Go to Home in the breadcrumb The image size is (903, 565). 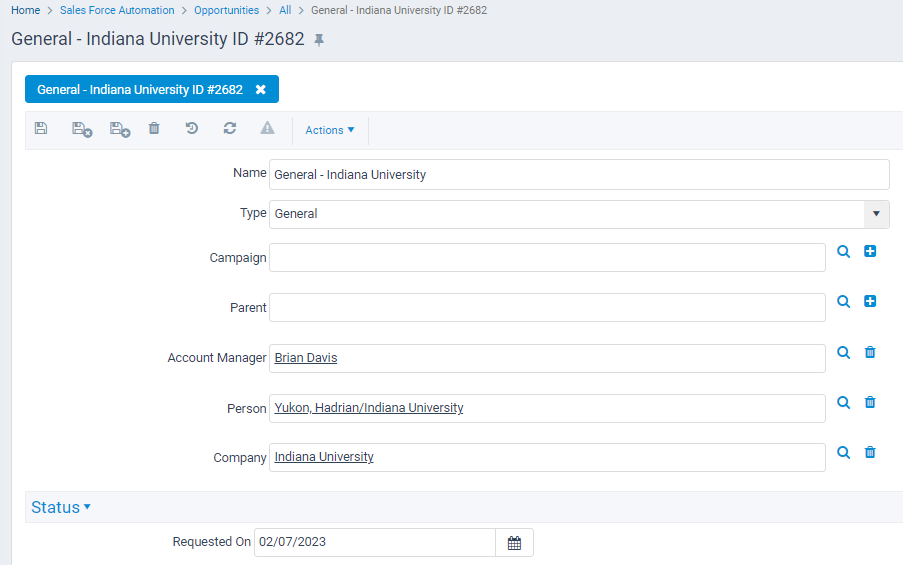25,10
